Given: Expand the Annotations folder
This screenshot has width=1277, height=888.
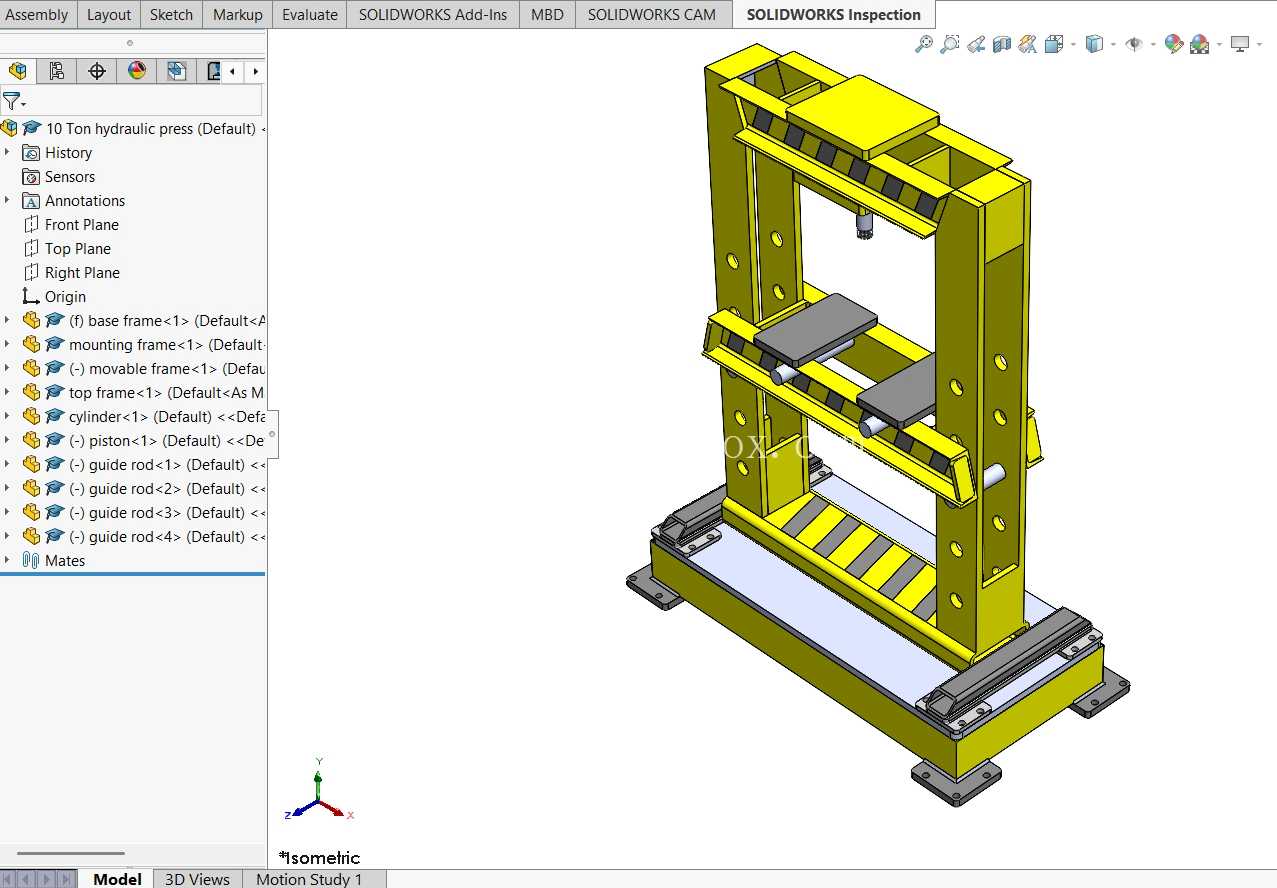Looking at the screenshot, I should pyautogui.click(x=7, y=200).
